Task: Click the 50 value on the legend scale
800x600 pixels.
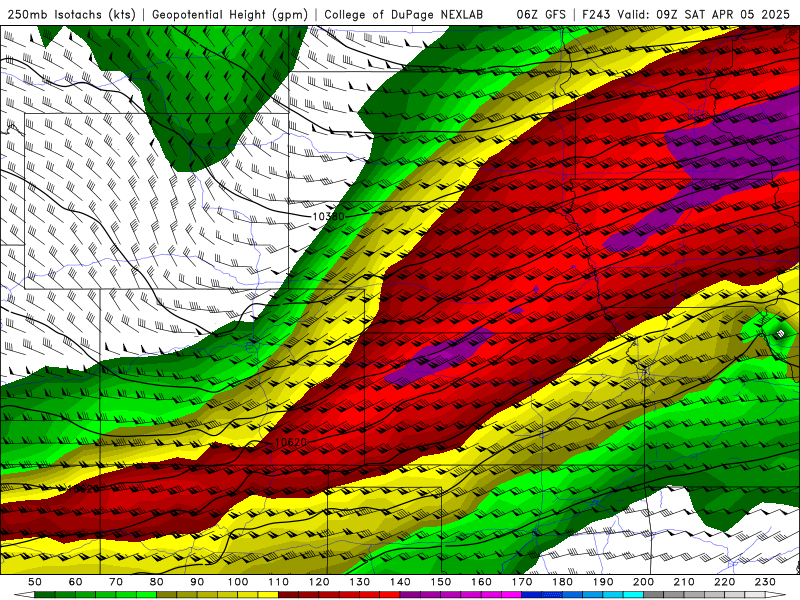Action: point(35,582)
